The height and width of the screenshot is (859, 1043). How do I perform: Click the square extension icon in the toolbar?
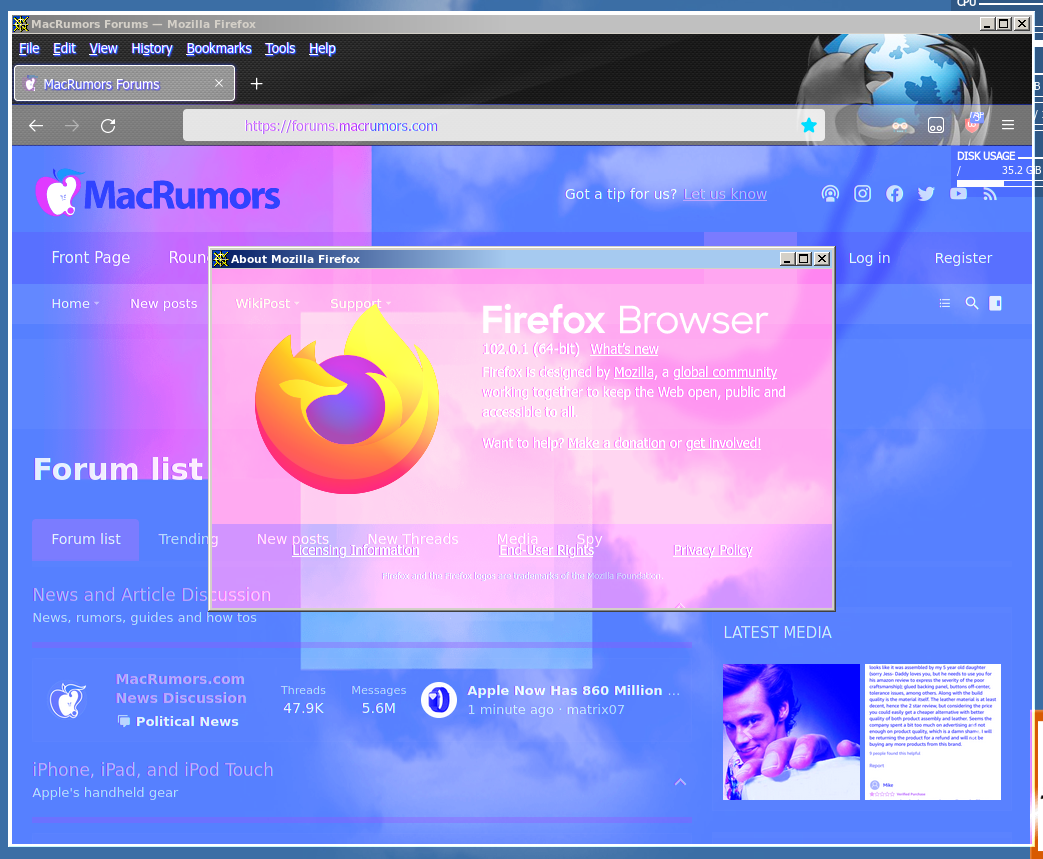pyautogui.click(x=935, y=125)
